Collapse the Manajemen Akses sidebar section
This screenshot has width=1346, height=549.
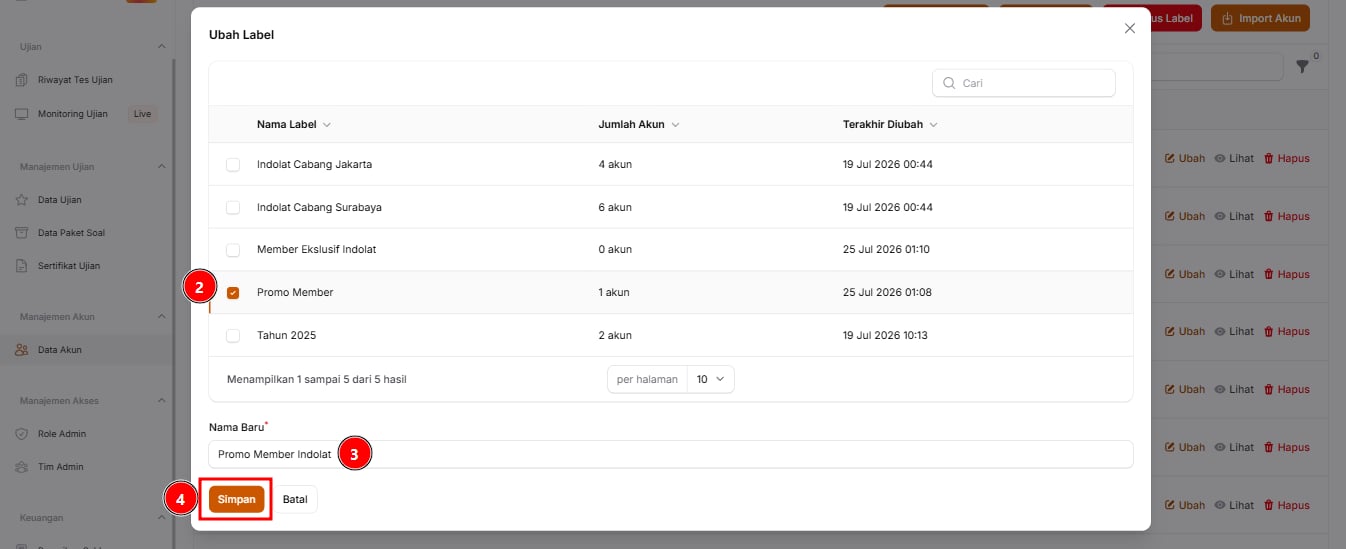162,401
